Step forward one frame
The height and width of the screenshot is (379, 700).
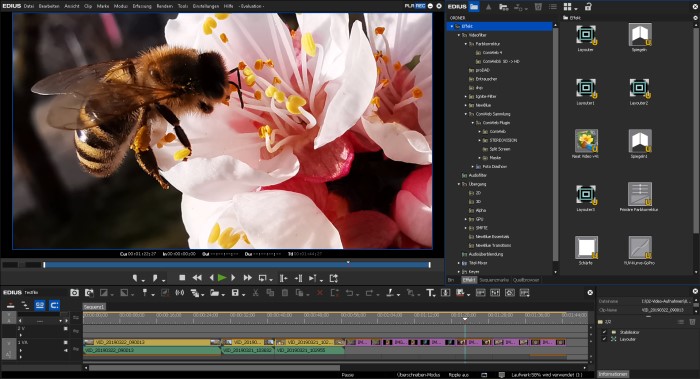tap(233, 278)
